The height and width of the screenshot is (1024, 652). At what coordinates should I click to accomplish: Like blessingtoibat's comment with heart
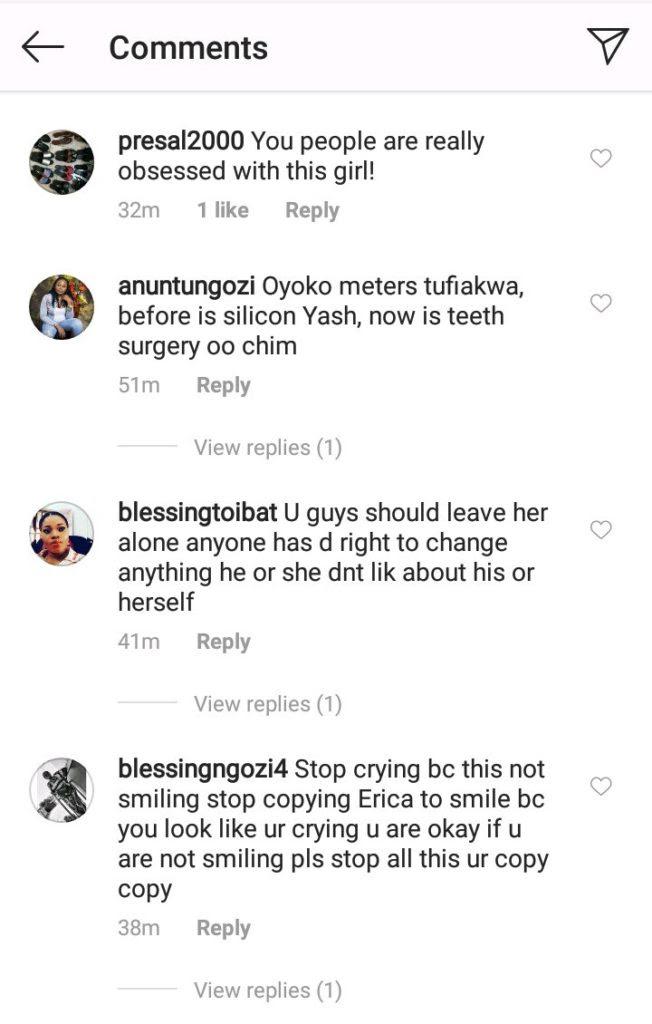[600, 530]
